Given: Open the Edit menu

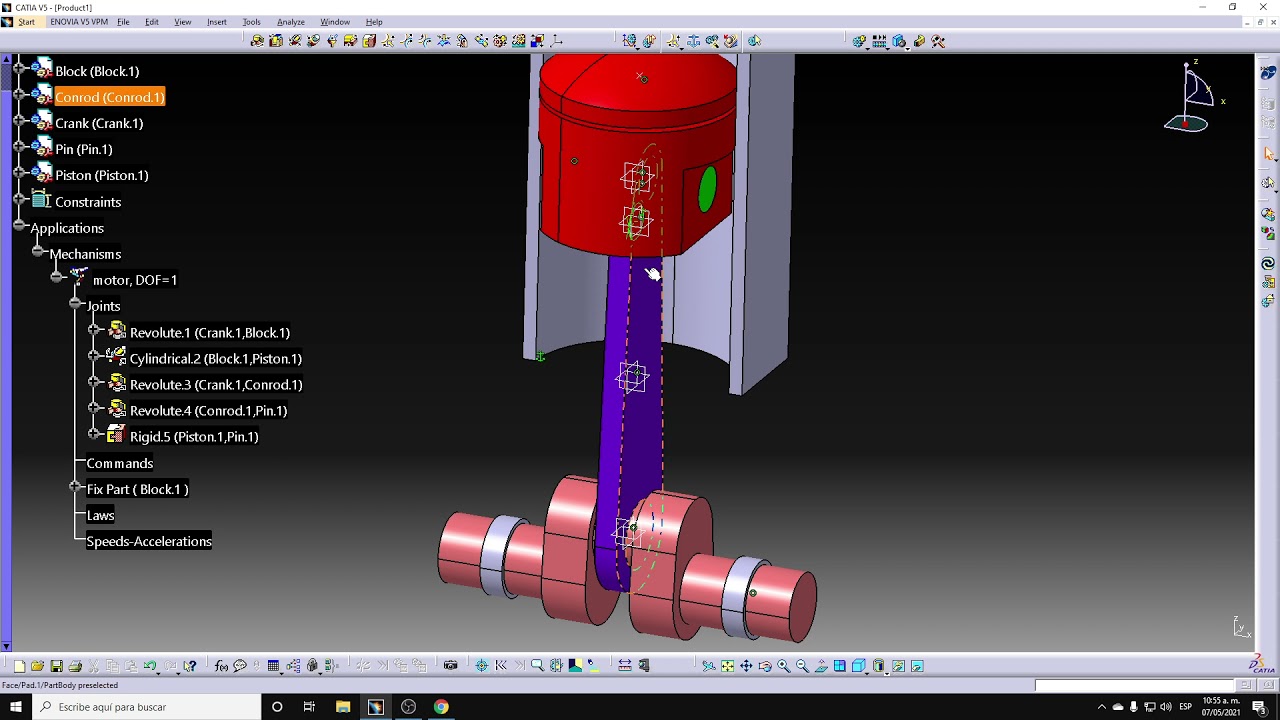Looking at the screenshot, I should coord(152,22).
